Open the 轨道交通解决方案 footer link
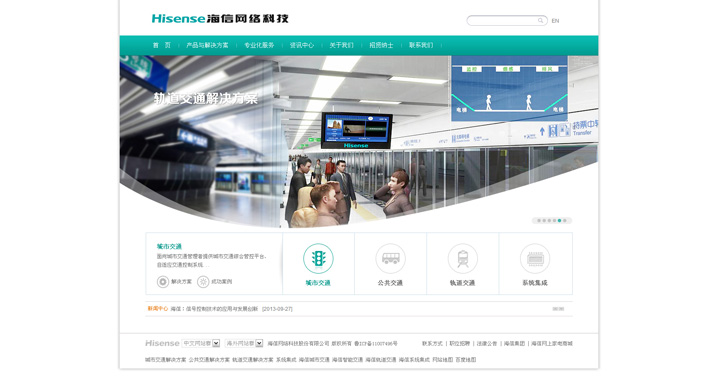Viewport: 718px width, 377px height. click(253, 360)
